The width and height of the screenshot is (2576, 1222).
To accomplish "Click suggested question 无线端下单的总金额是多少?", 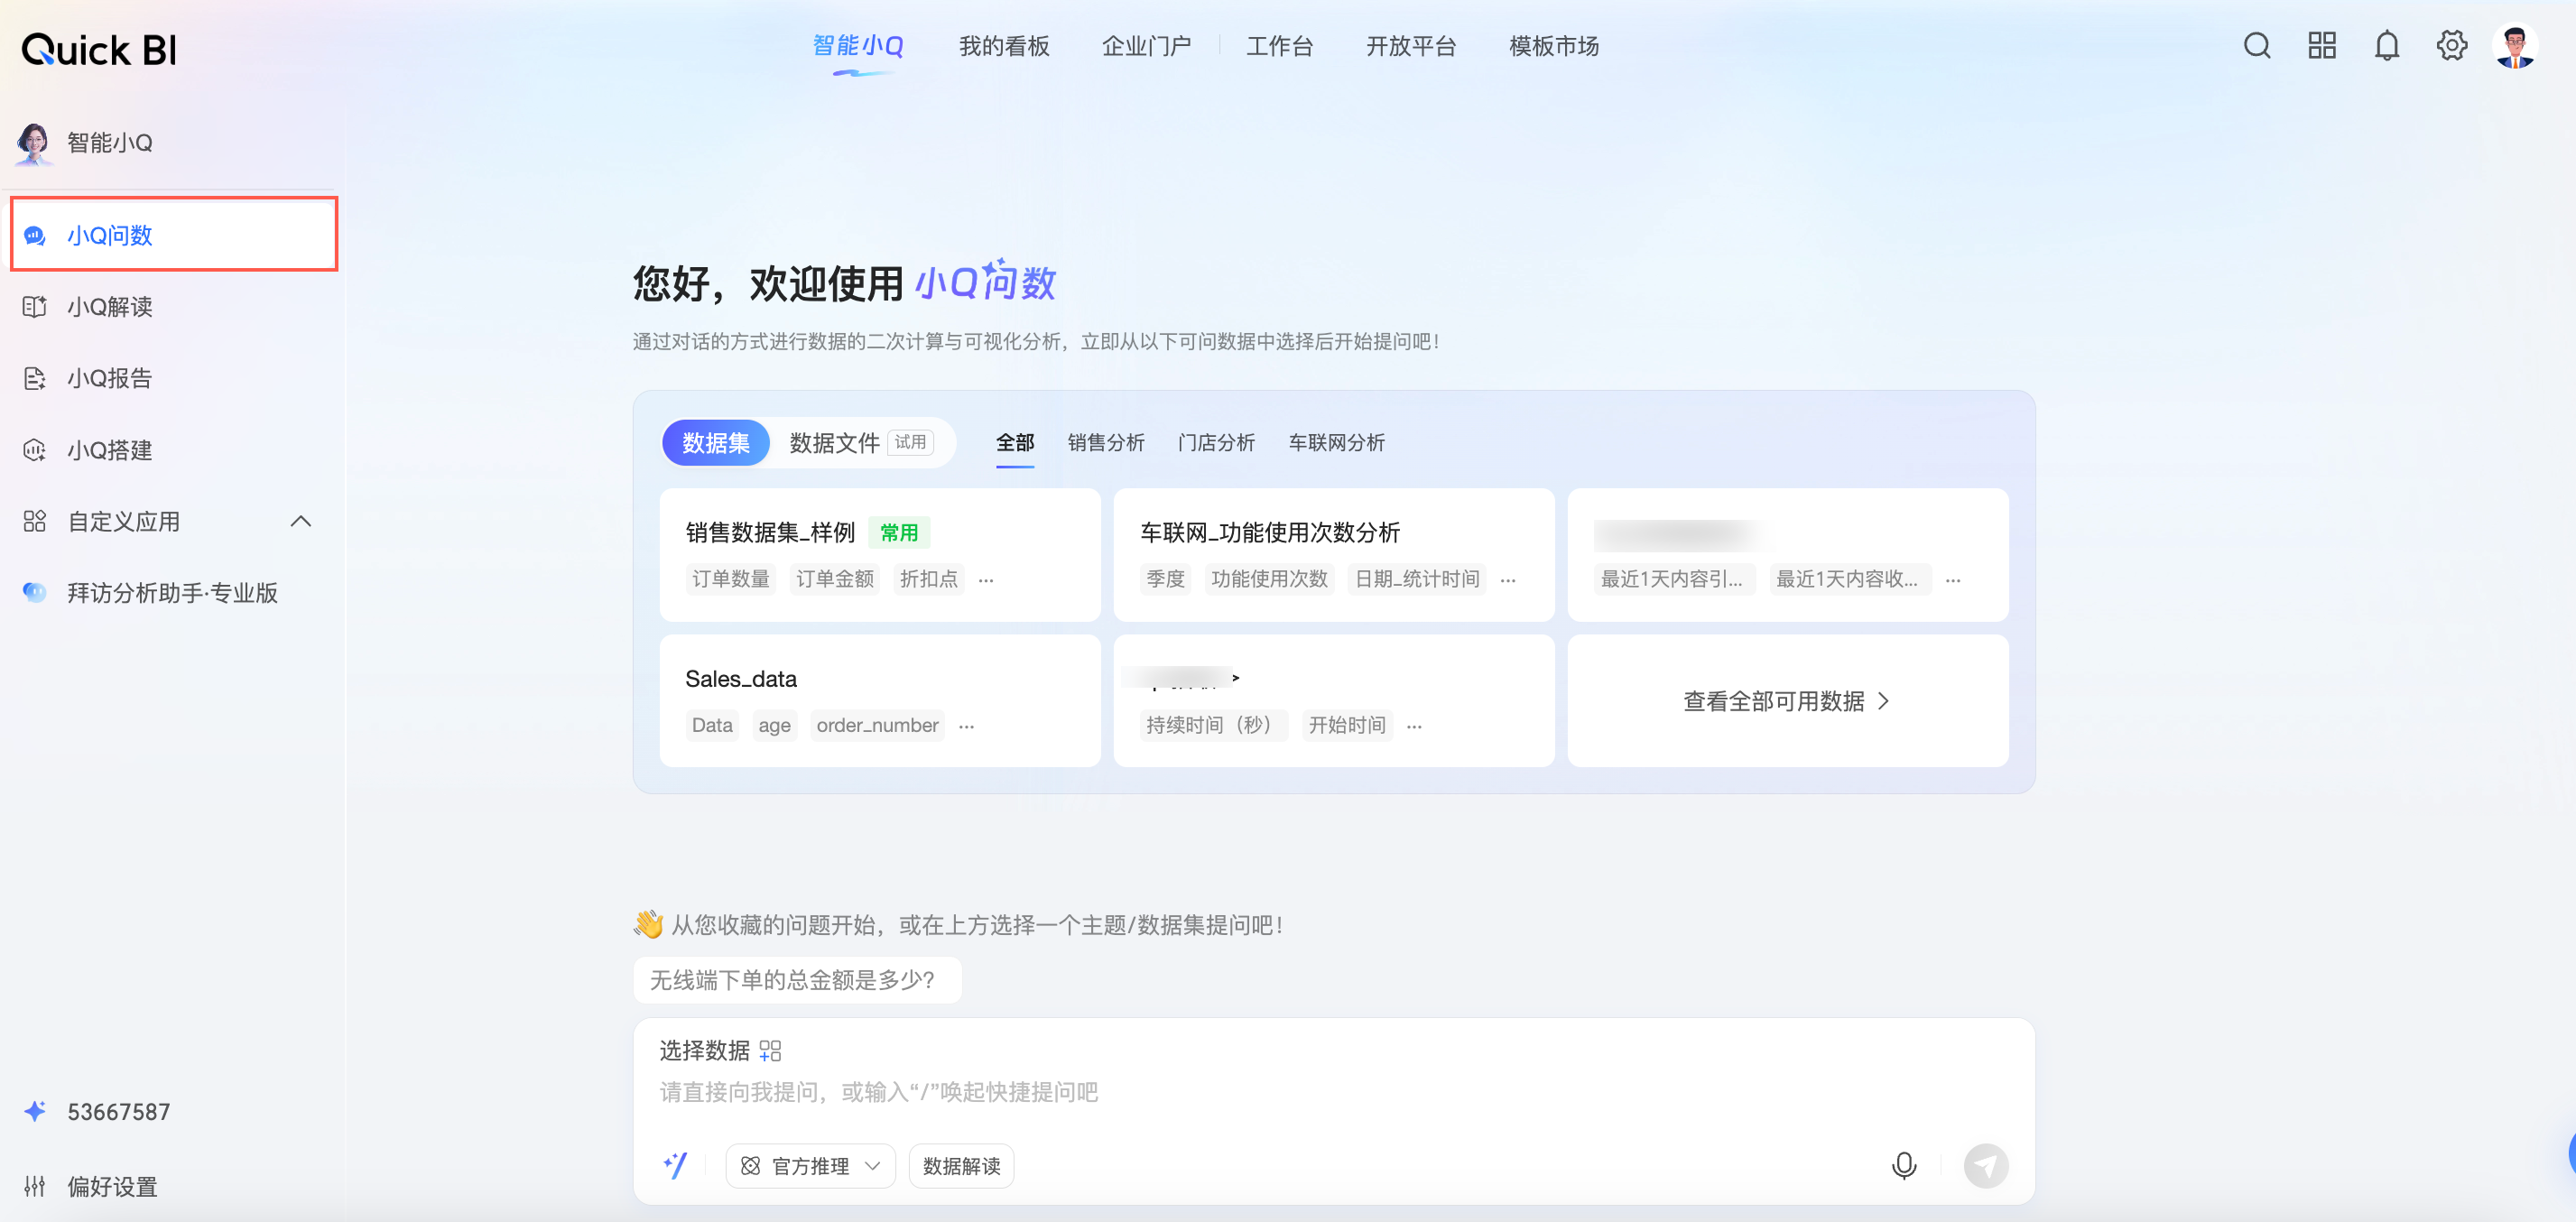I will tap(796, 980).
